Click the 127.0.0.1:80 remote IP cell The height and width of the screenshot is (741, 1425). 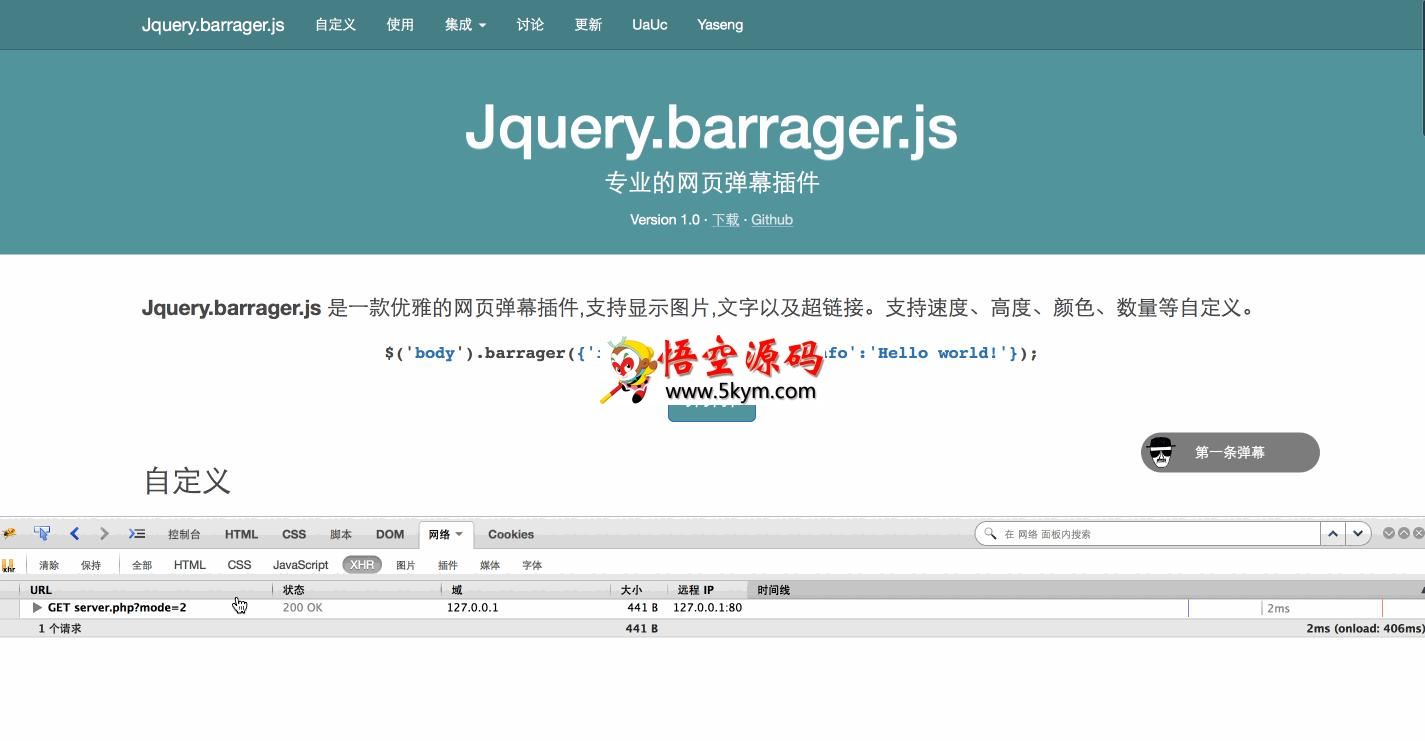pos(707,608)
